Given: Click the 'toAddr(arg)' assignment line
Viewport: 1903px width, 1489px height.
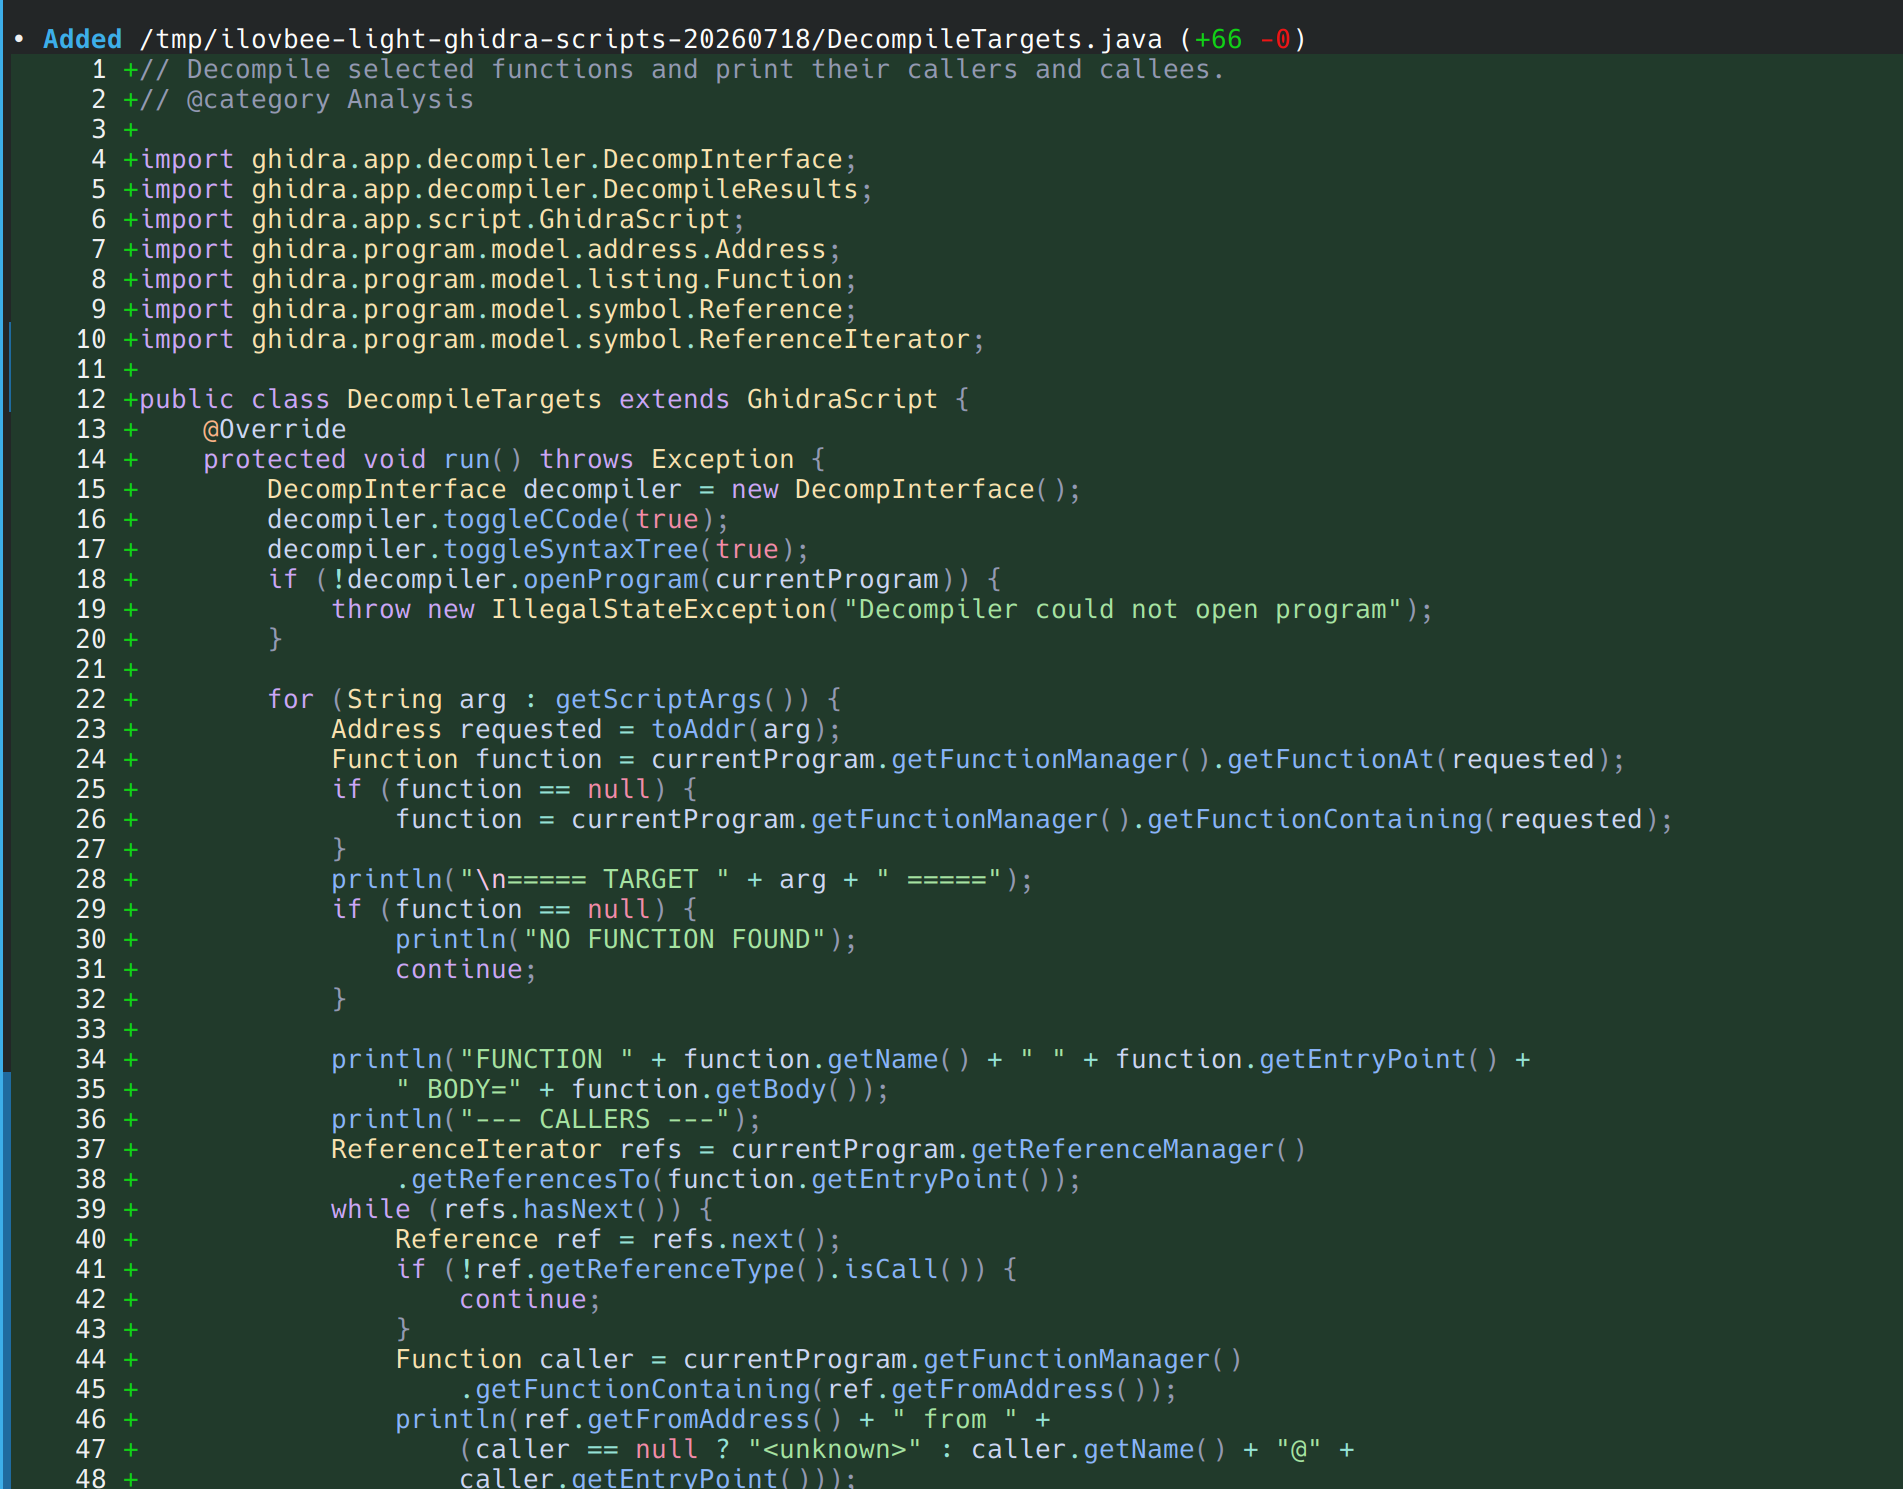Looking at the screenshot, I should (x=586, y=729).
